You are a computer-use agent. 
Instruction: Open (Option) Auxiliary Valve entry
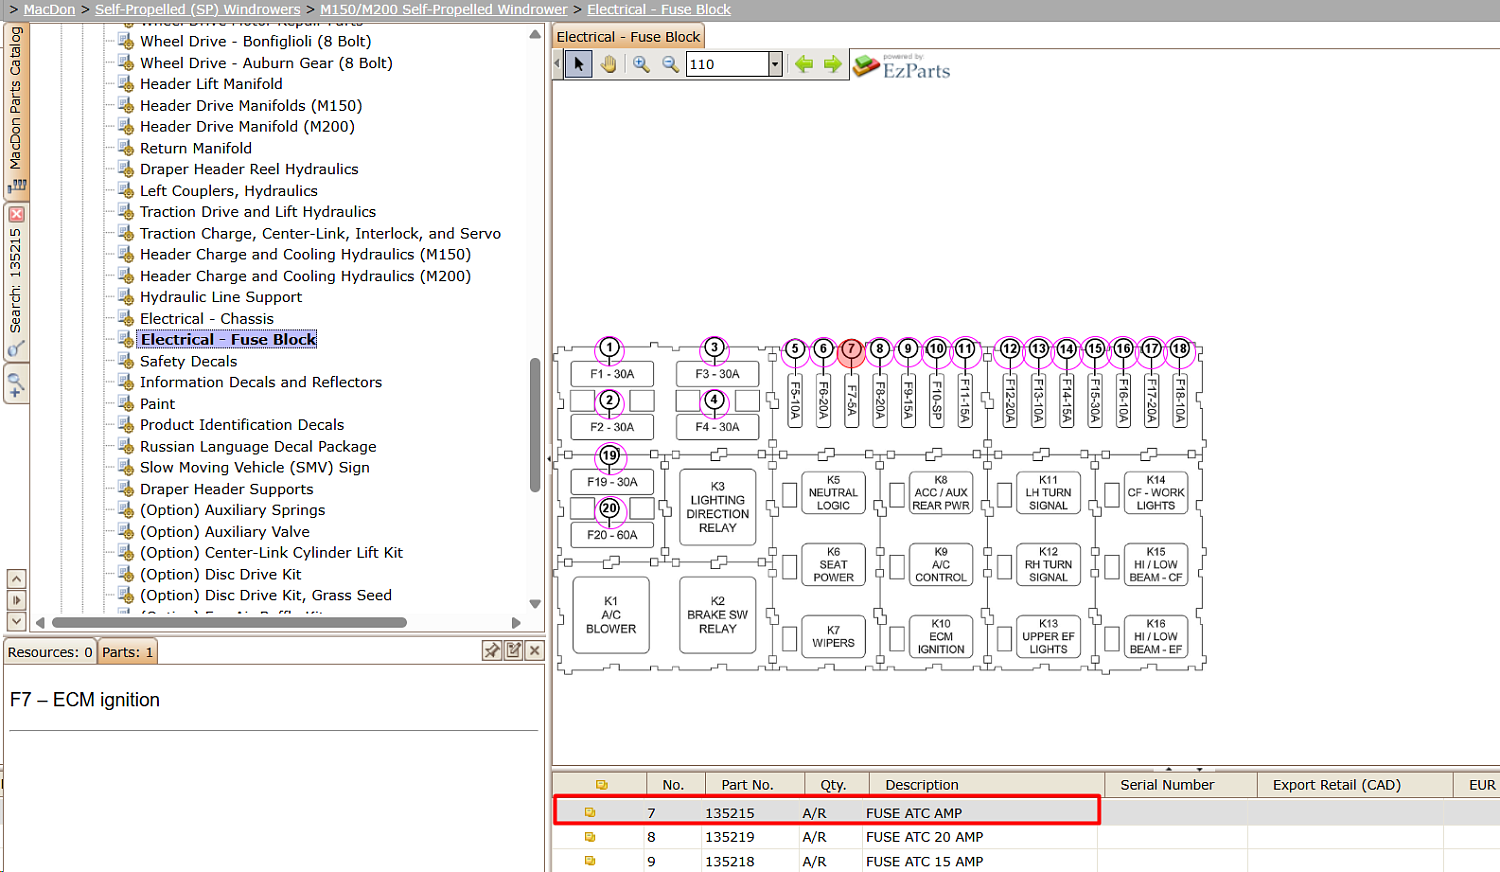tap(225, 532)
